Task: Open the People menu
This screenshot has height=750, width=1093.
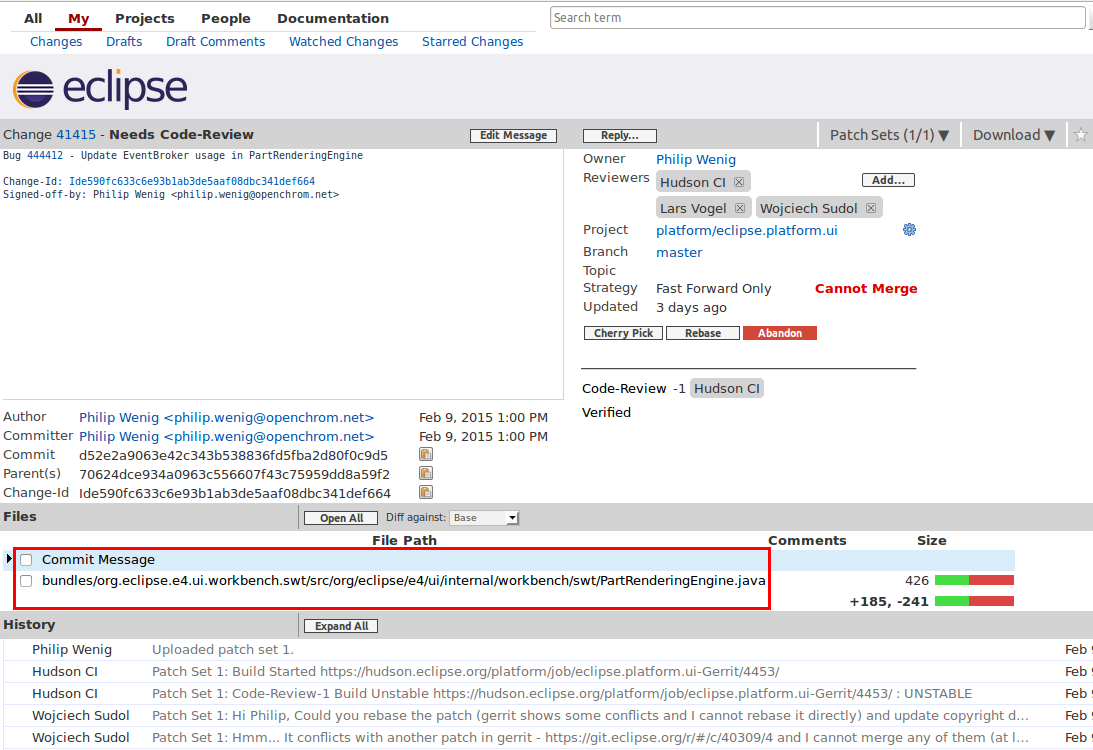Action: [x=226, y=19]
